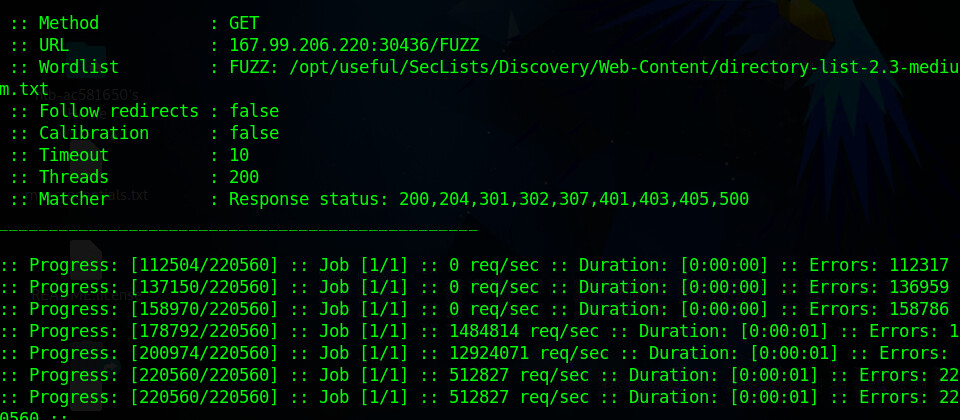Image resolution: width=960 pixels, height=420 pixels.
Task: Click the progress count 137150/220560
Action: 204,287
